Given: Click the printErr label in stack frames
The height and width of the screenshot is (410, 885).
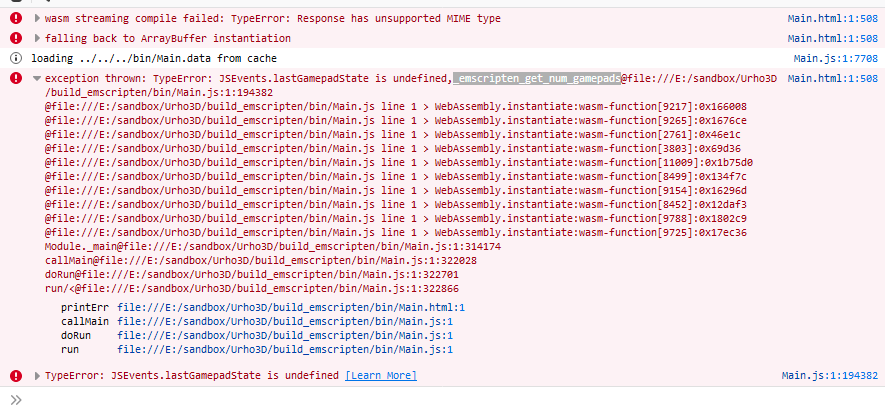Looking at the screenshot, I should [x=85, y=308].
